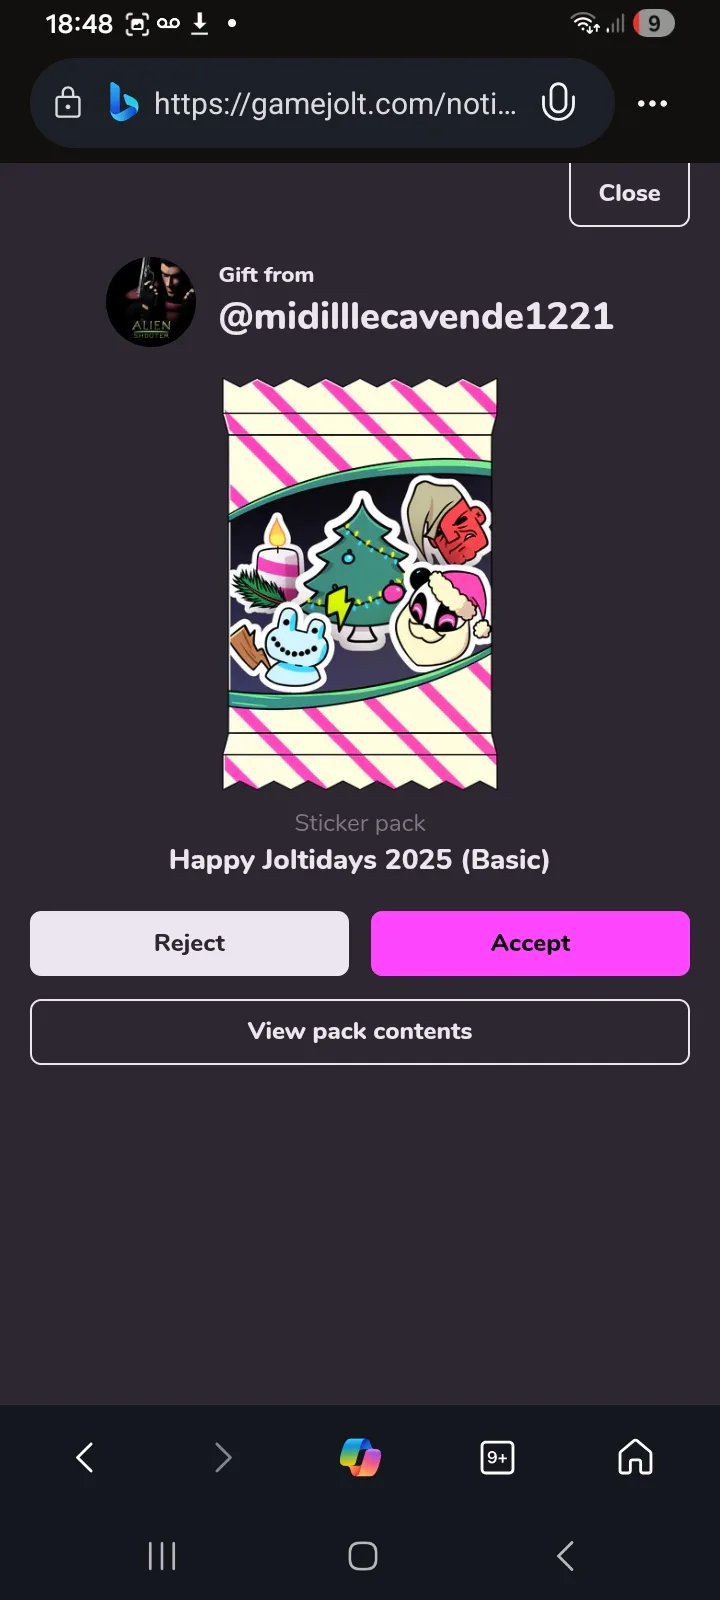Go to browser home page icon

click(635, 1457)
